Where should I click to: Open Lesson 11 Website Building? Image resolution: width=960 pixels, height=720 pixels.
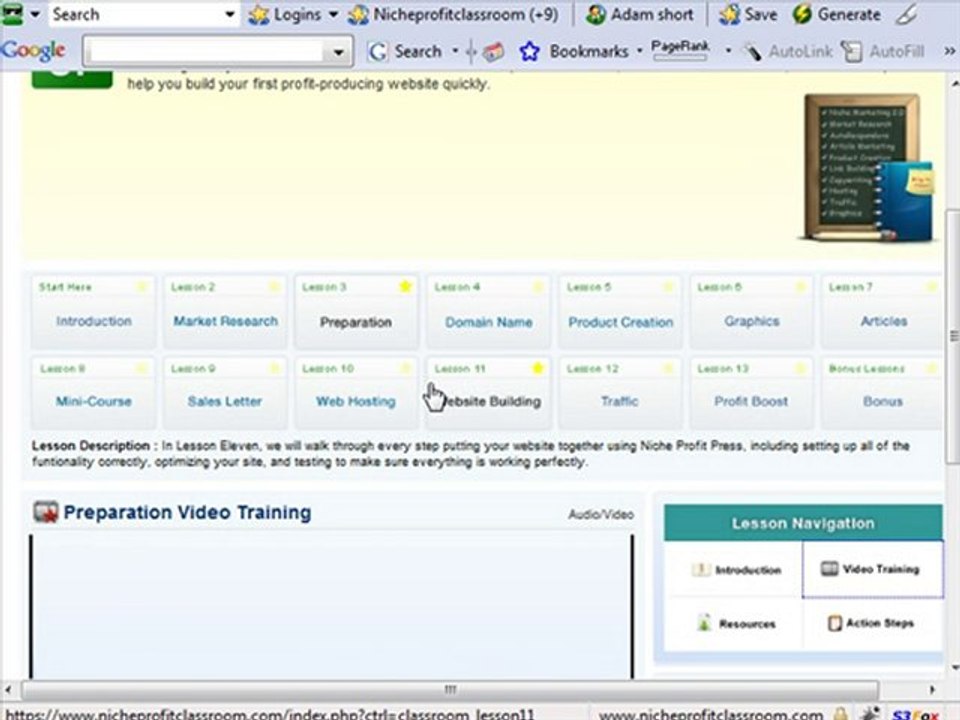tap(488, 393)
